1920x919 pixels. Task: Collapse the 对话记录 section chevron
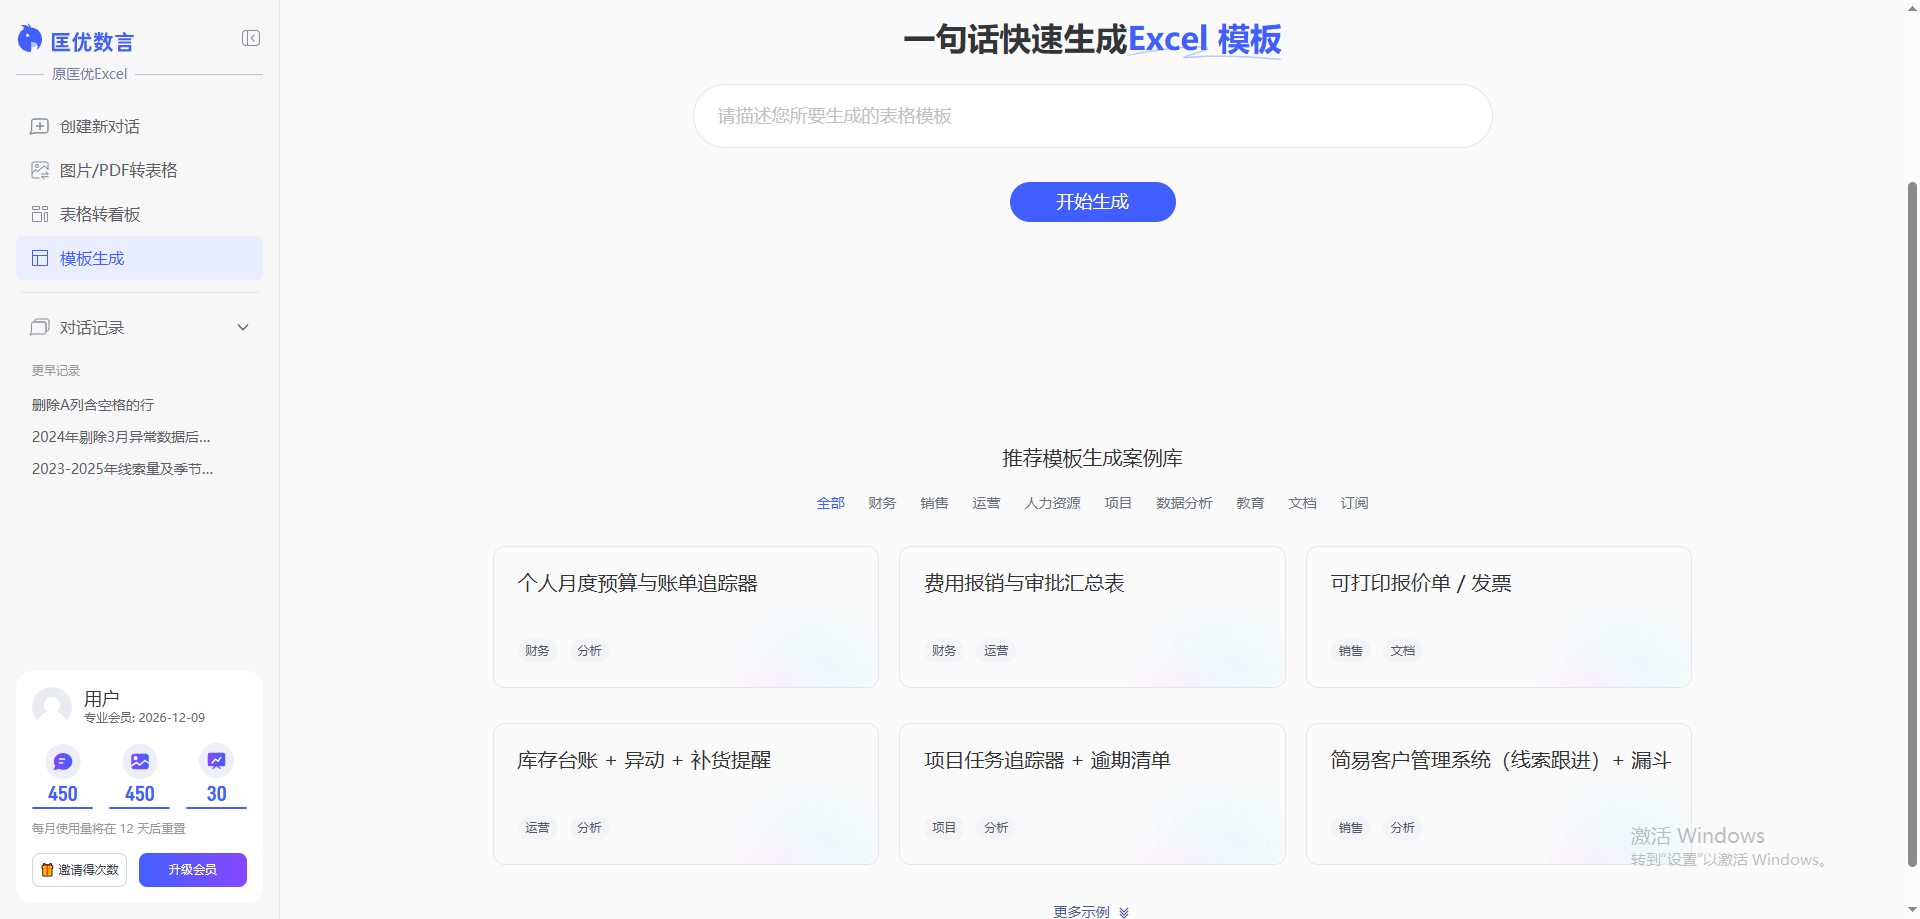pos(242,327)
